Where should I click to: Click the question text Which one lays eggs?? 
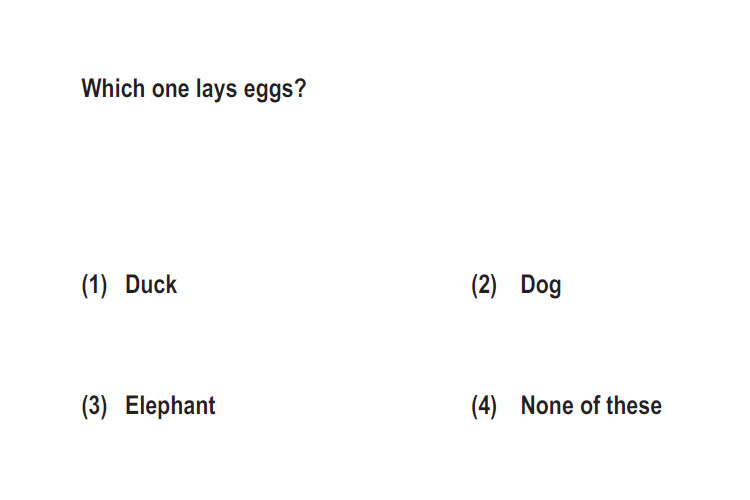[x=194, y=90]
